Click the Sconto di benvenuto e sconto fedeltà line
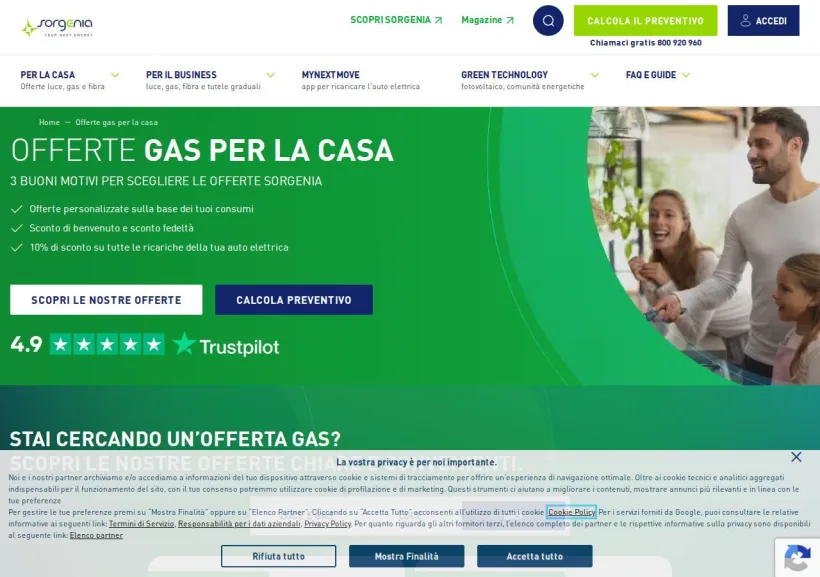820x577 pixels. [111, 228]
